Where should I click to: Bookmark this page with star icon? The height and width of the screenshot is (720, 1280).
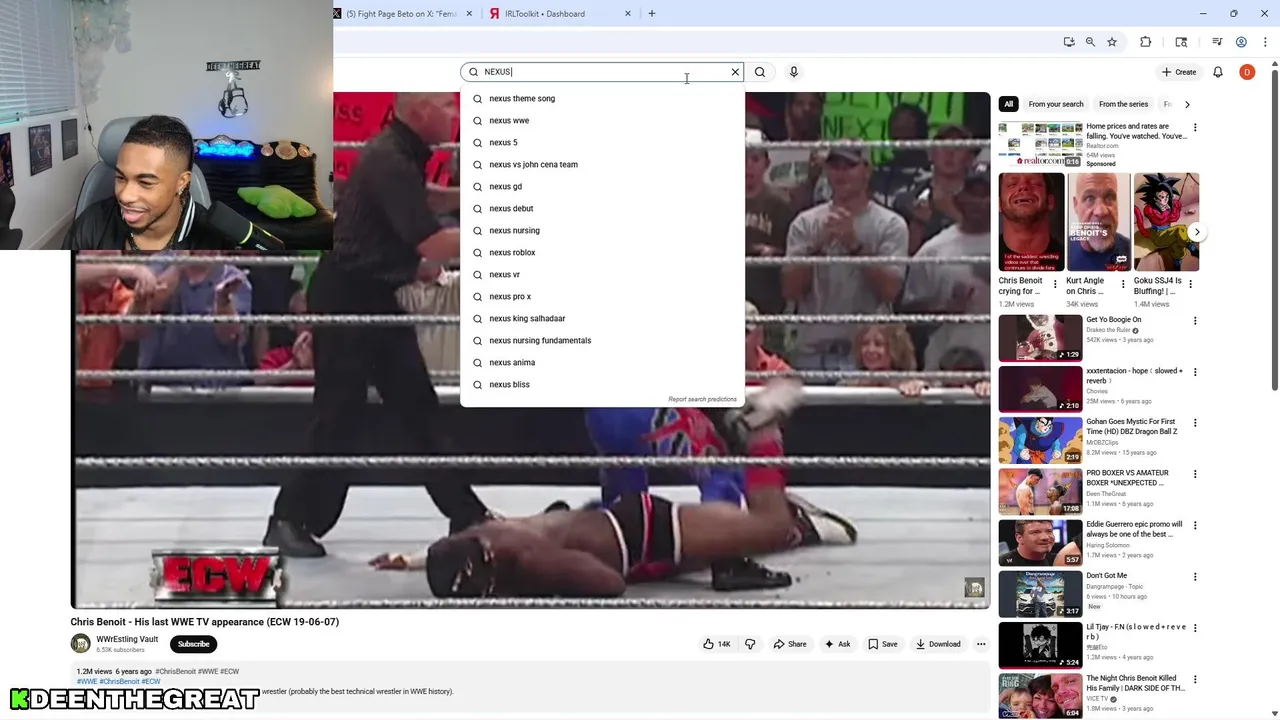1112,42
